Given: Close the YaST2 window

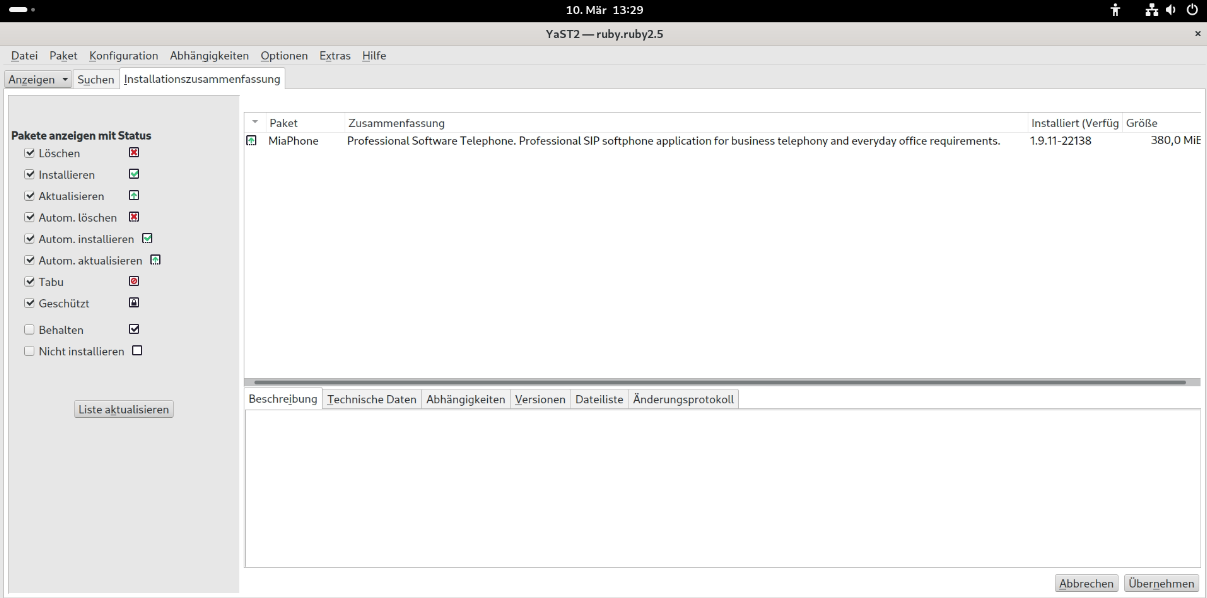Looking at the screenshot, I should (1198, 33).
